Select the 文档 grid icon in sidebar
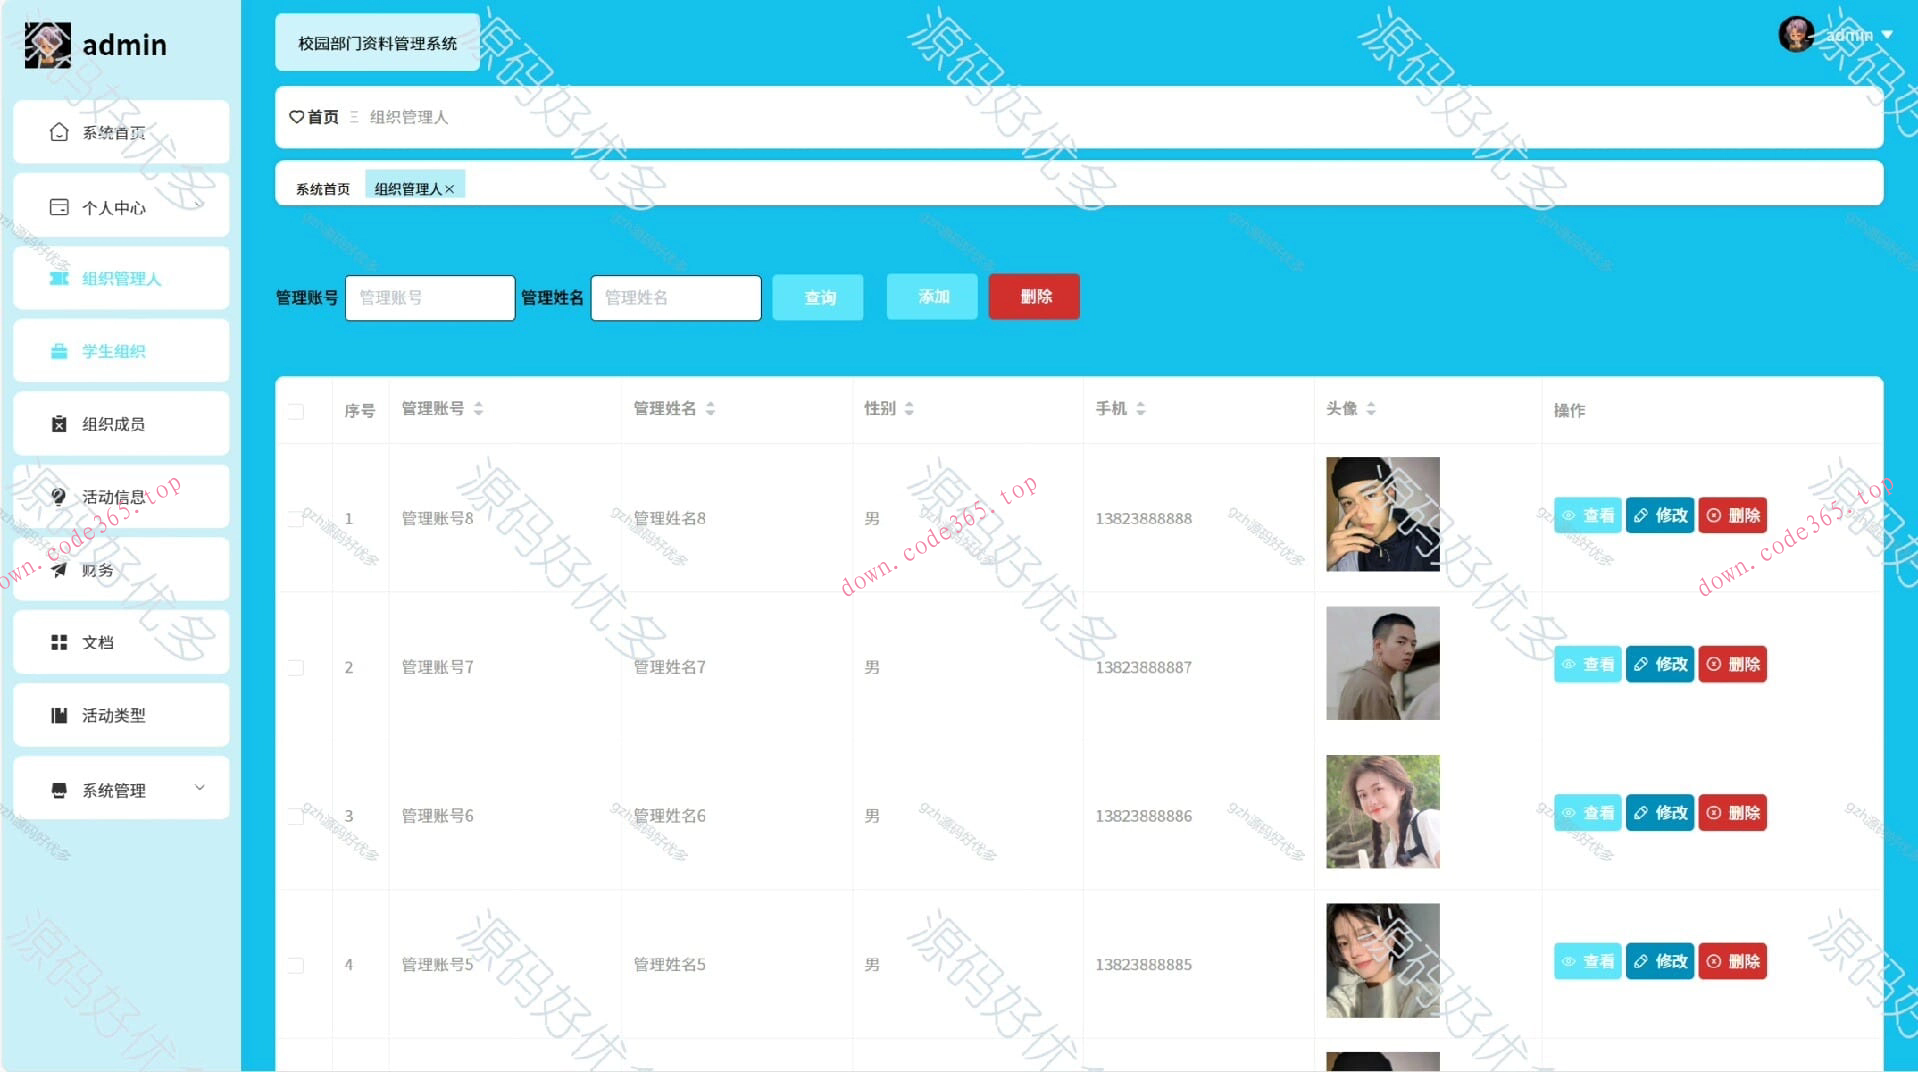The height and width of the screenshot is (1072, 1918). (58, 642)
